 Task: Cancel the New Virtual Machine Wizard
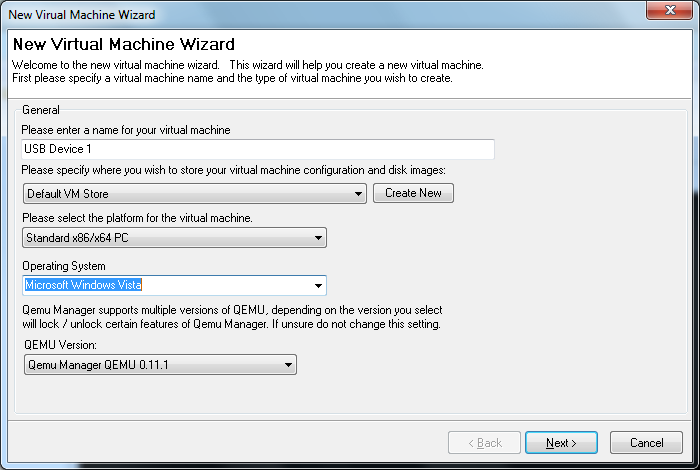click(646, 443)
